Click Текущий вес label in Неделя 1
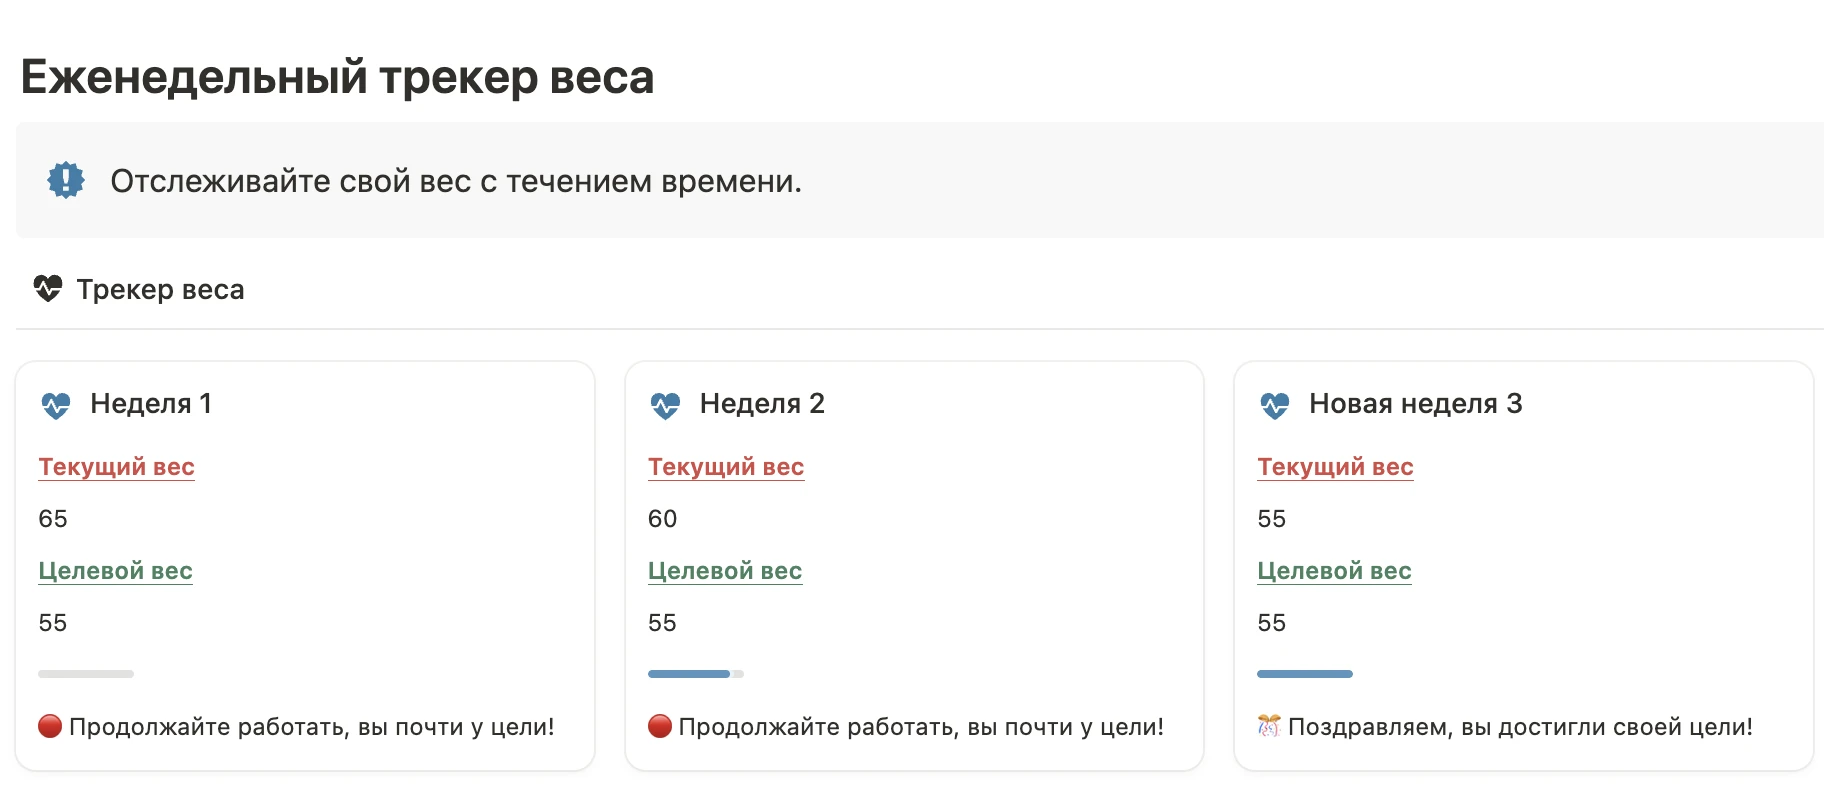 pos(116,467)
